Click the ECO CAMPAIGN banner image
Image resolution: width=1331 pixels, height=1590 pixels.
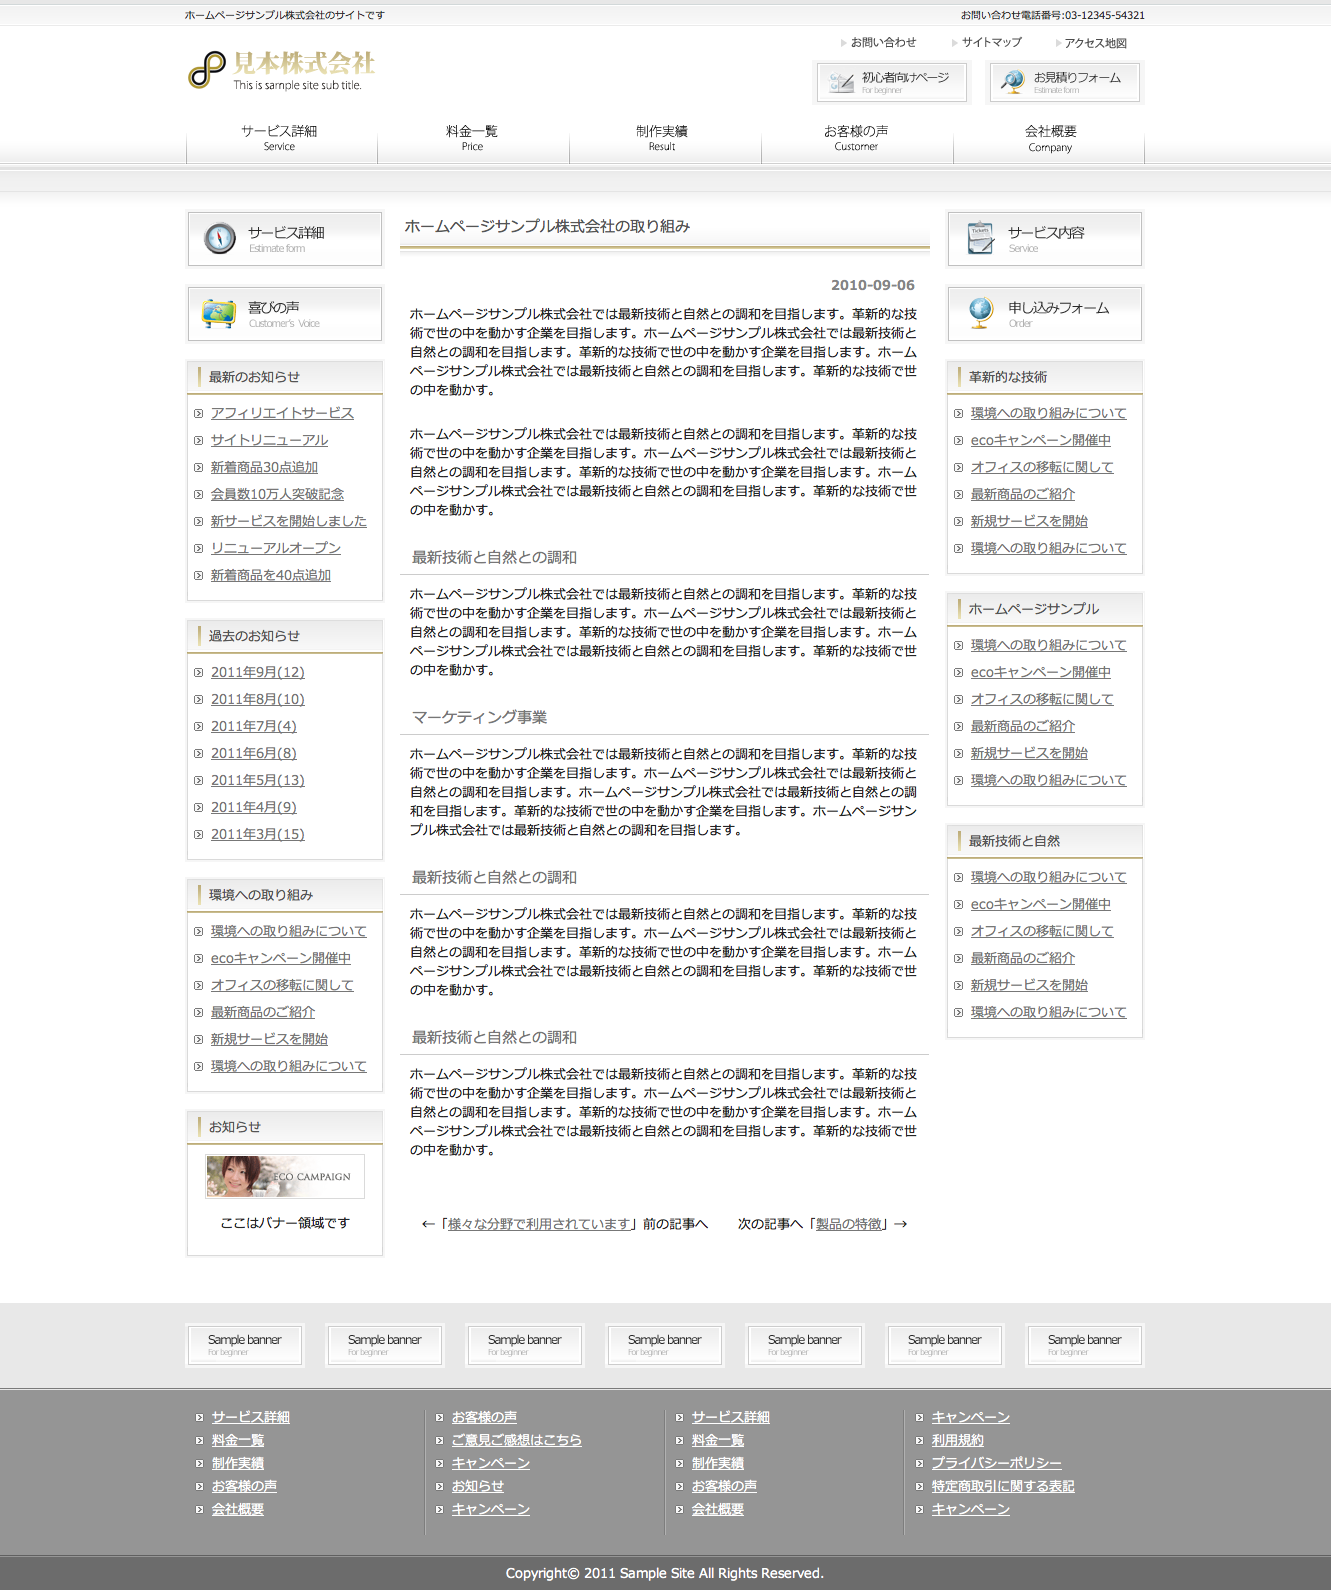(x=285, y=1177)
